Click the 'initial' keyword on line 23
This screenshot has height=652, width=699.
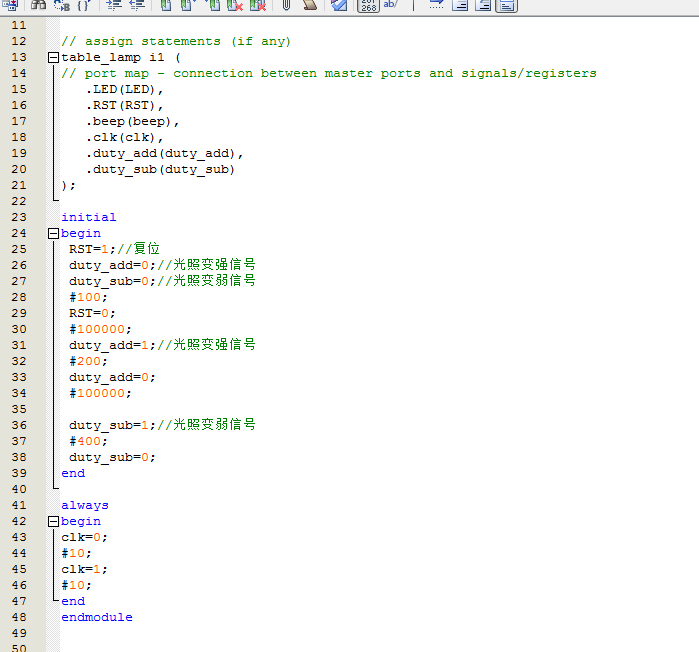(x=89, y=217)
